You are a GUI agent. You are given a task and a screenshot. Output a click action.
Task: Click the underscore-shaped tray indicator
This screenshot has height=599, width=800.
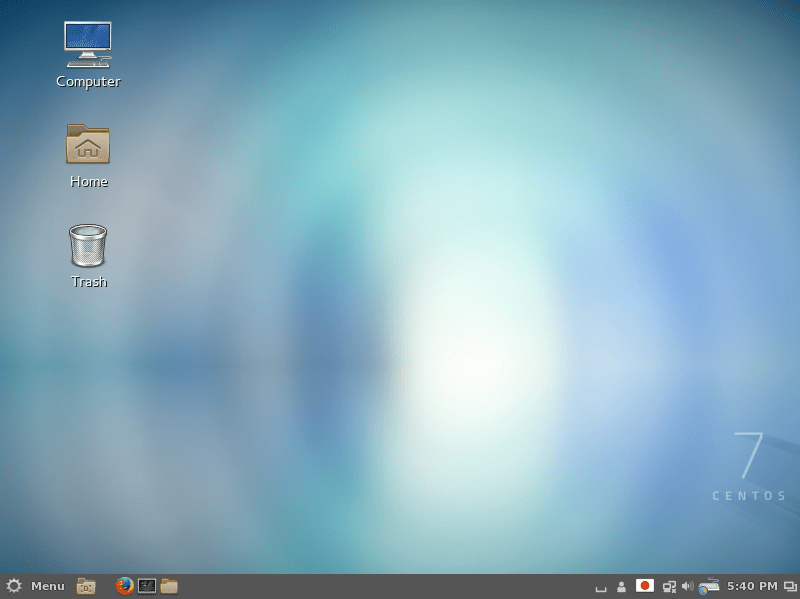pos(601,589)
